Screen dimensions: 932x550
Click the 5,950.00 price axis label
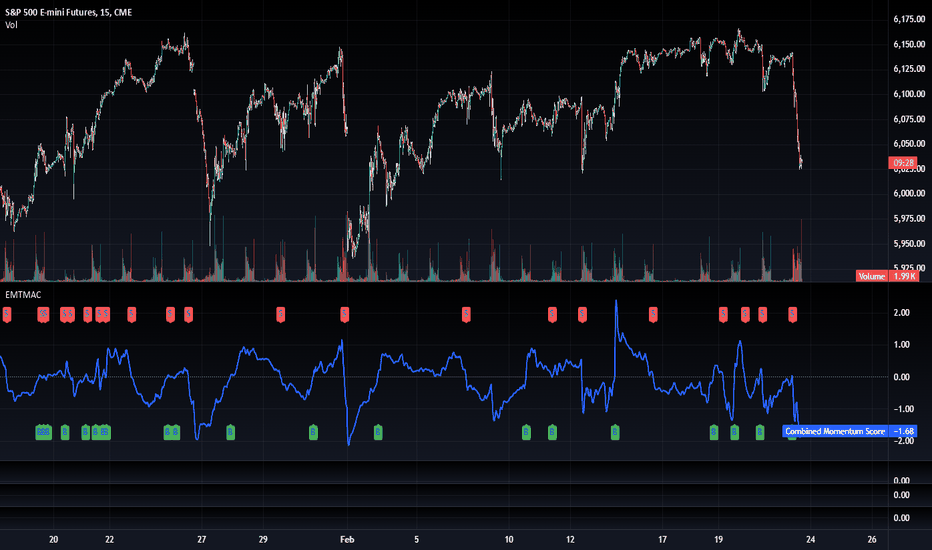point(909,243)
